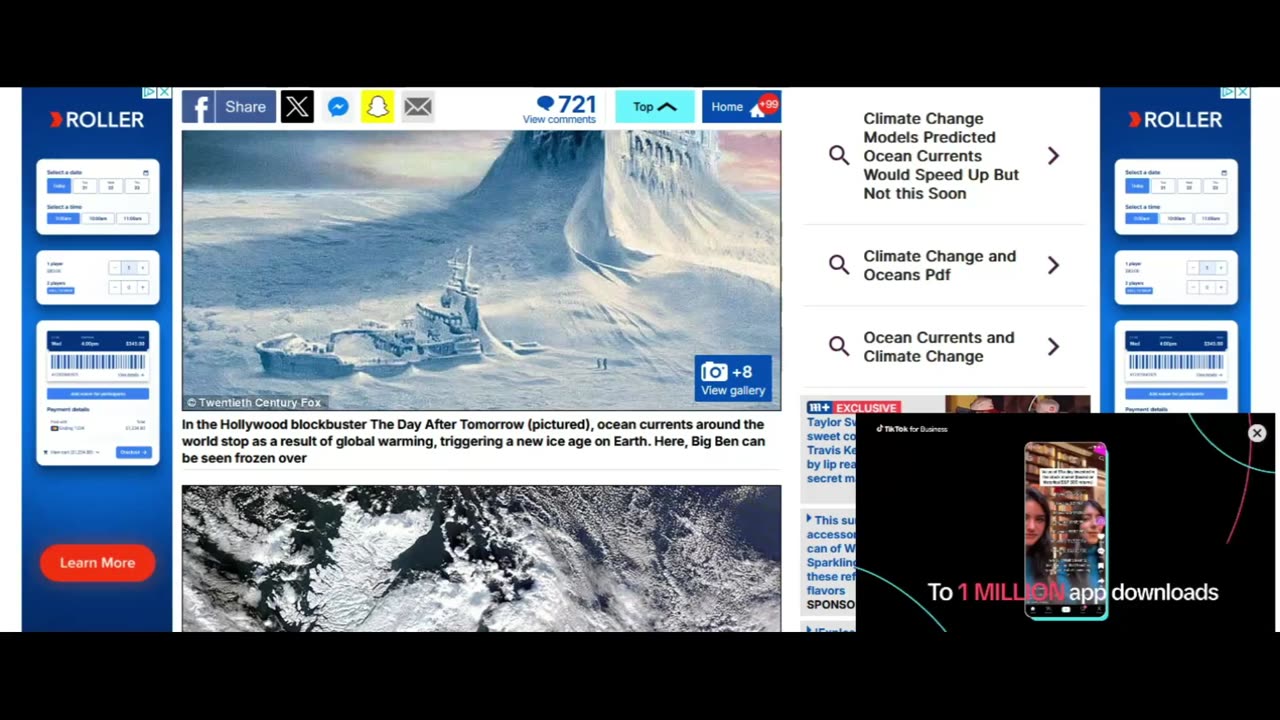The image size is (1280, 720).
Task: Share via X icon
Action: click(297, 107)
